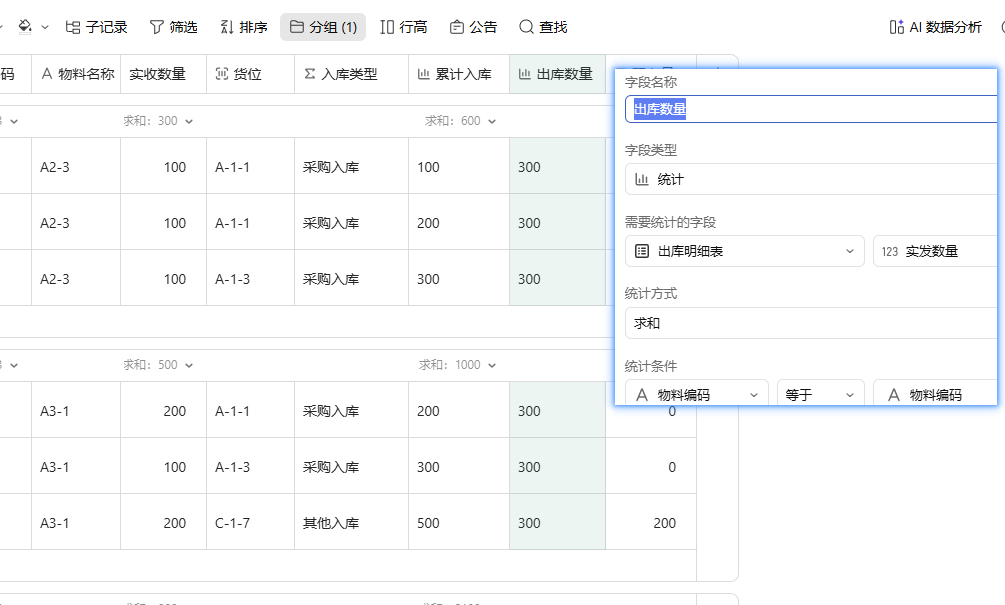Open the 公告 announcement panel
The width and height of the screenshot is (1005, 605).
(473, 27)
